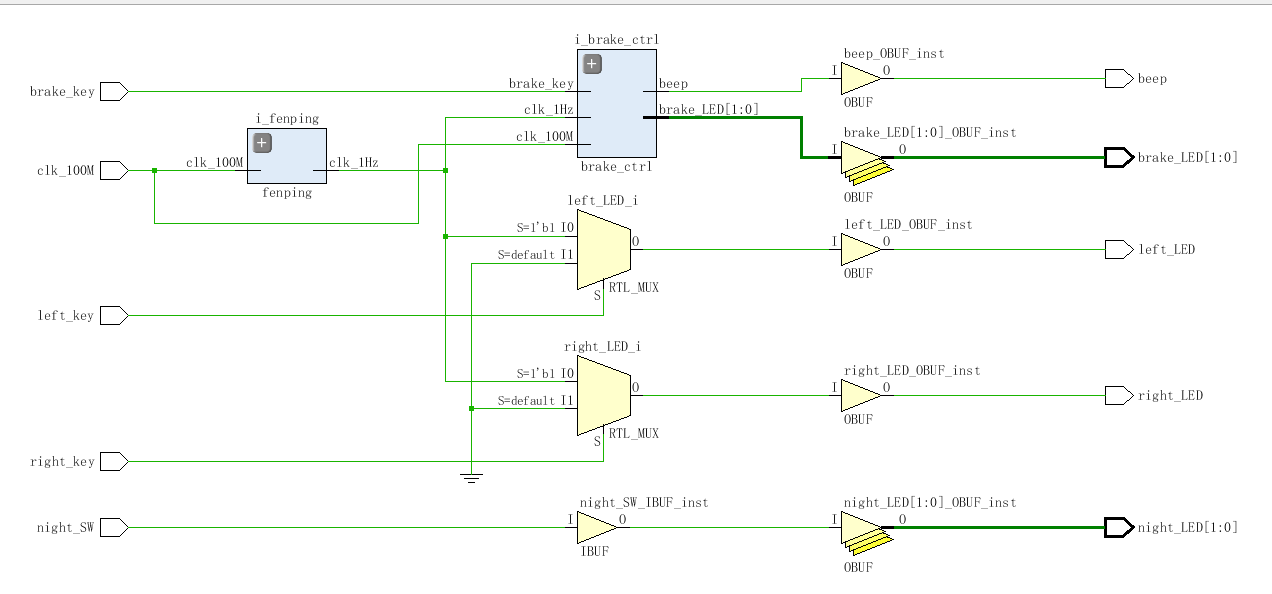Click the right_LED output name text

1170,396
